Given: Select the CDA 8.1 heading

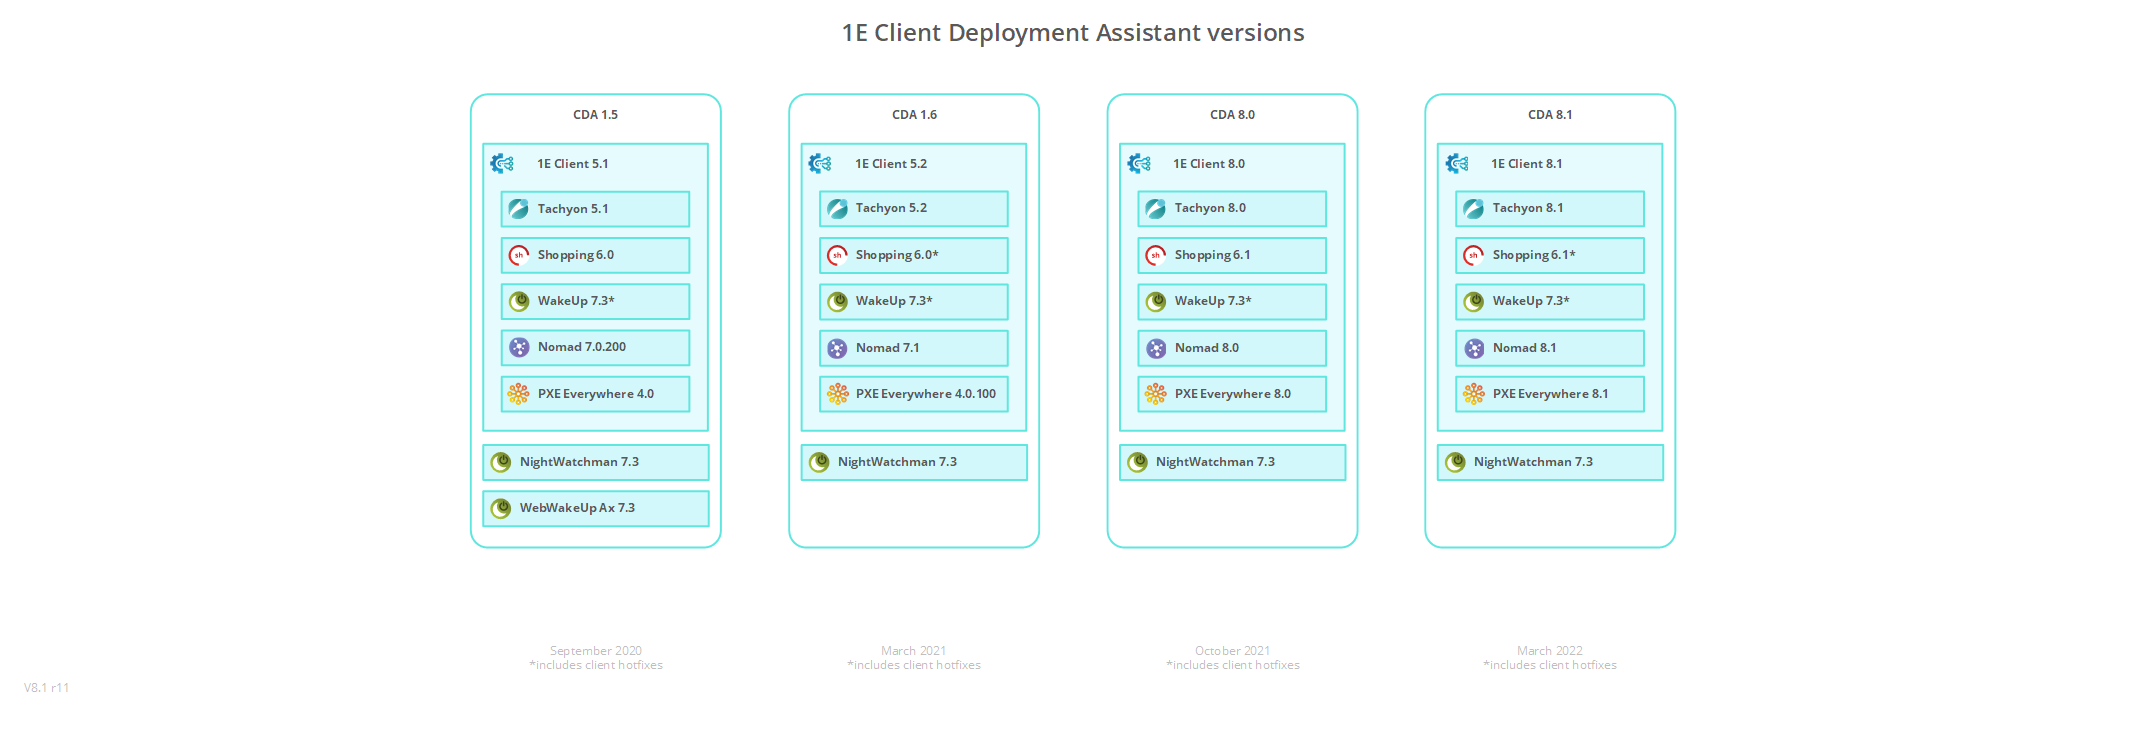Looking at the screenshot, I should [x=1550, y=115].
